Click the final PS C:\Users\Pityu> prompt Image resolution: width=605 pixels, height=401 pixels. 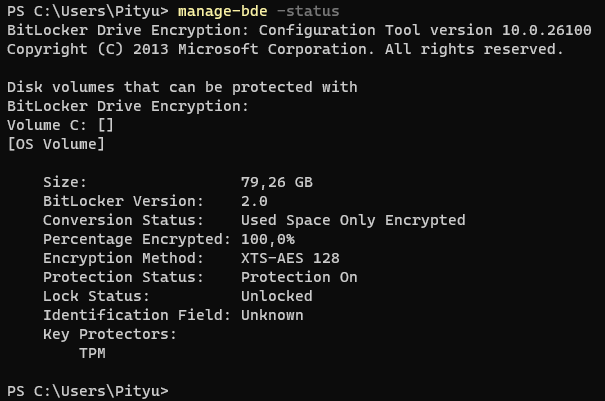click(88, 391)
